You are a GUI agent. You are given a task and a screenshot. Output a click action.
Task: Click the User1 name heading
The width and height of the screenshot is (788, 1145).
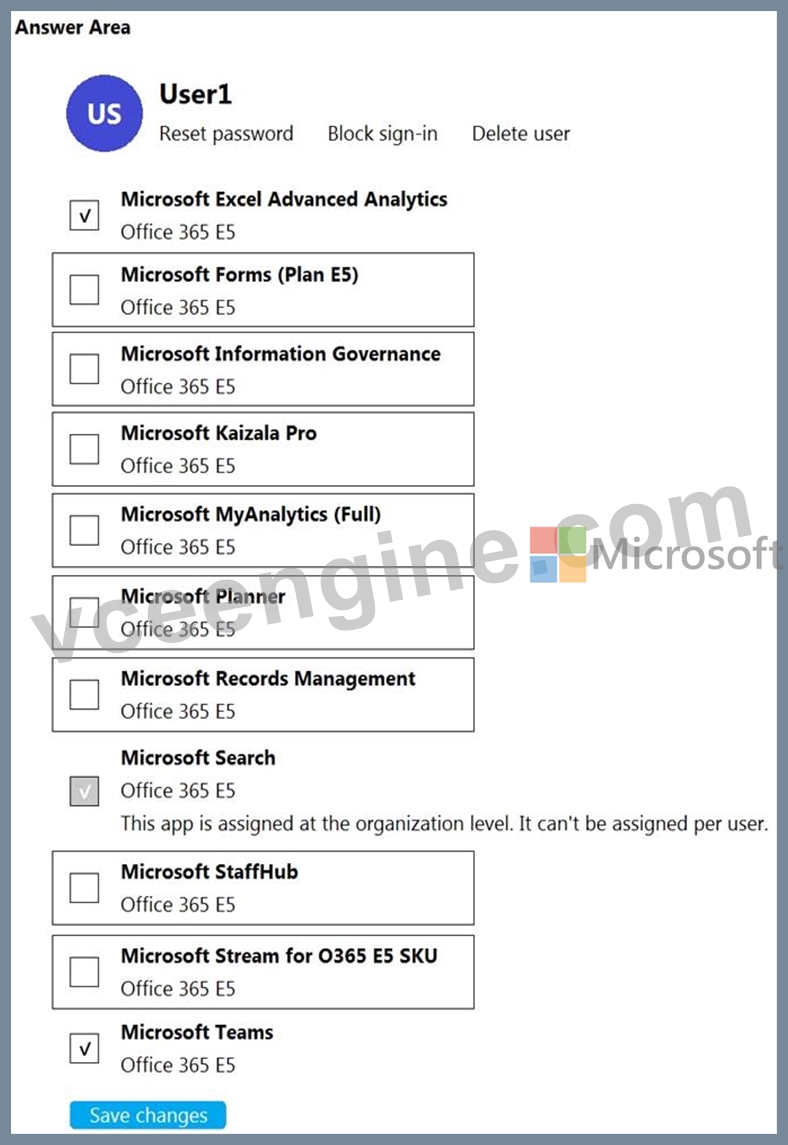pos(196,94)
